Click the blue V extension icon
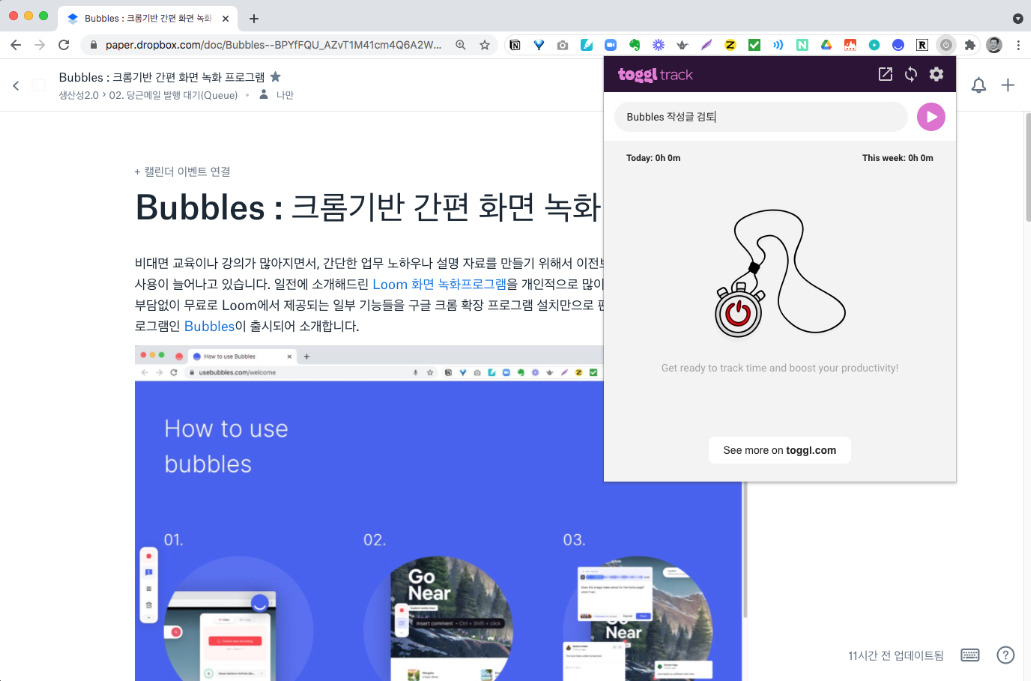Image resolution: width=1031 pixels, height=681 pixels. click(x=539, y=45)
